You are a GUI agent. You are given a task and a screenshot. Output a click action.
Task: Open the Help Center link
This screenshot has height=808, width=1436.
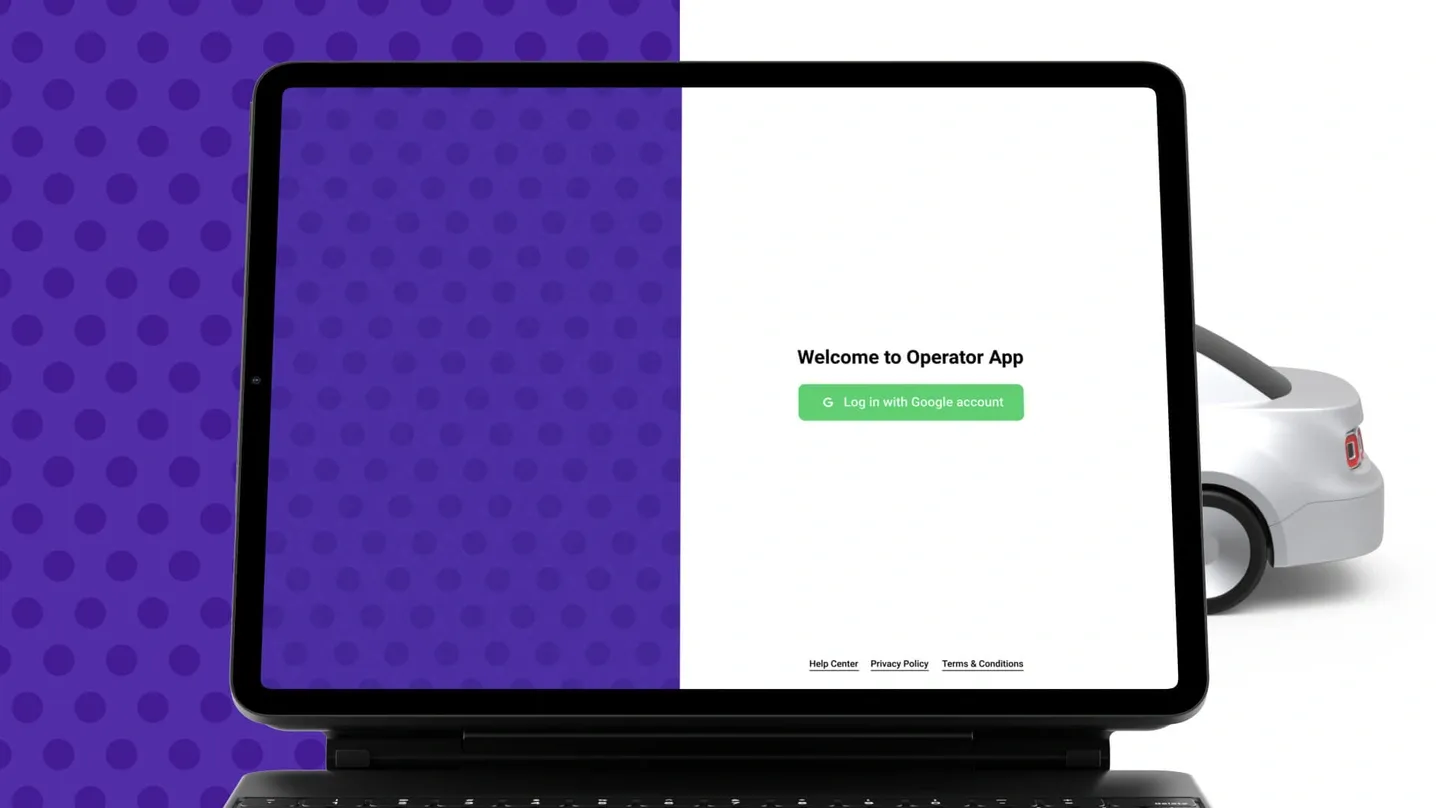pos(833,664)
